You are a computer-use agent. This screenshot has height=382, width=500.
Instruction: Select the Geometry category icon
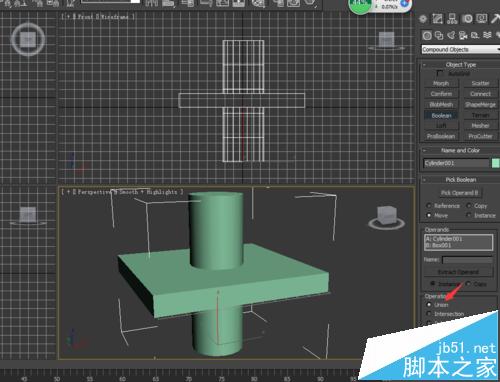427,35
